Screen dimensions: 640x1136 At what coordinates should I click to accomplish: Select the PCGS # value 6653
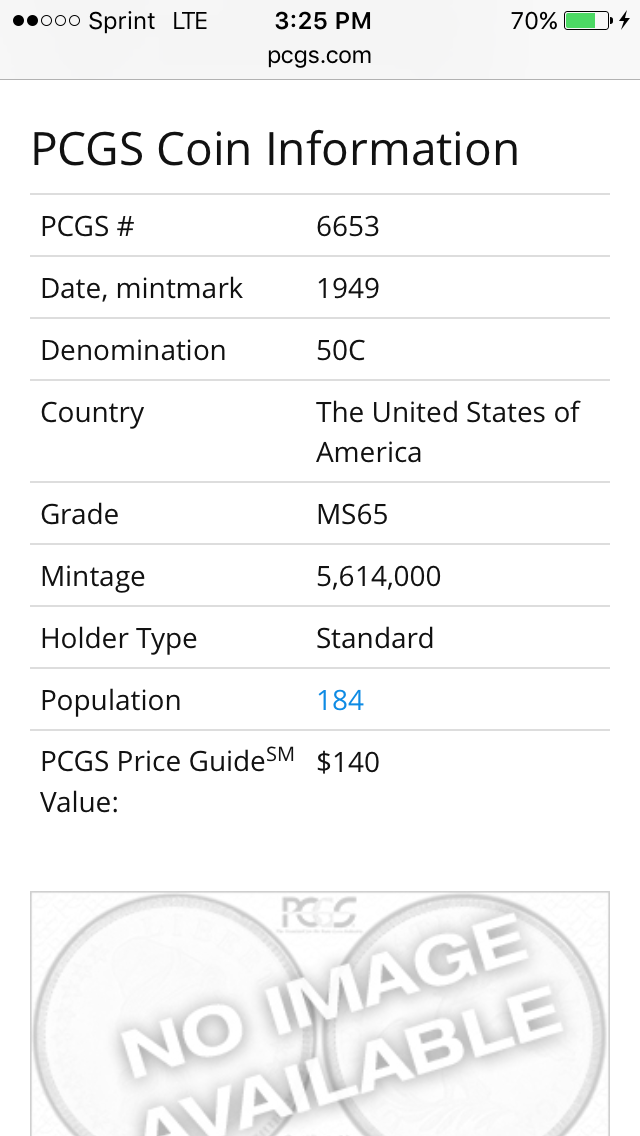point(348,226)
